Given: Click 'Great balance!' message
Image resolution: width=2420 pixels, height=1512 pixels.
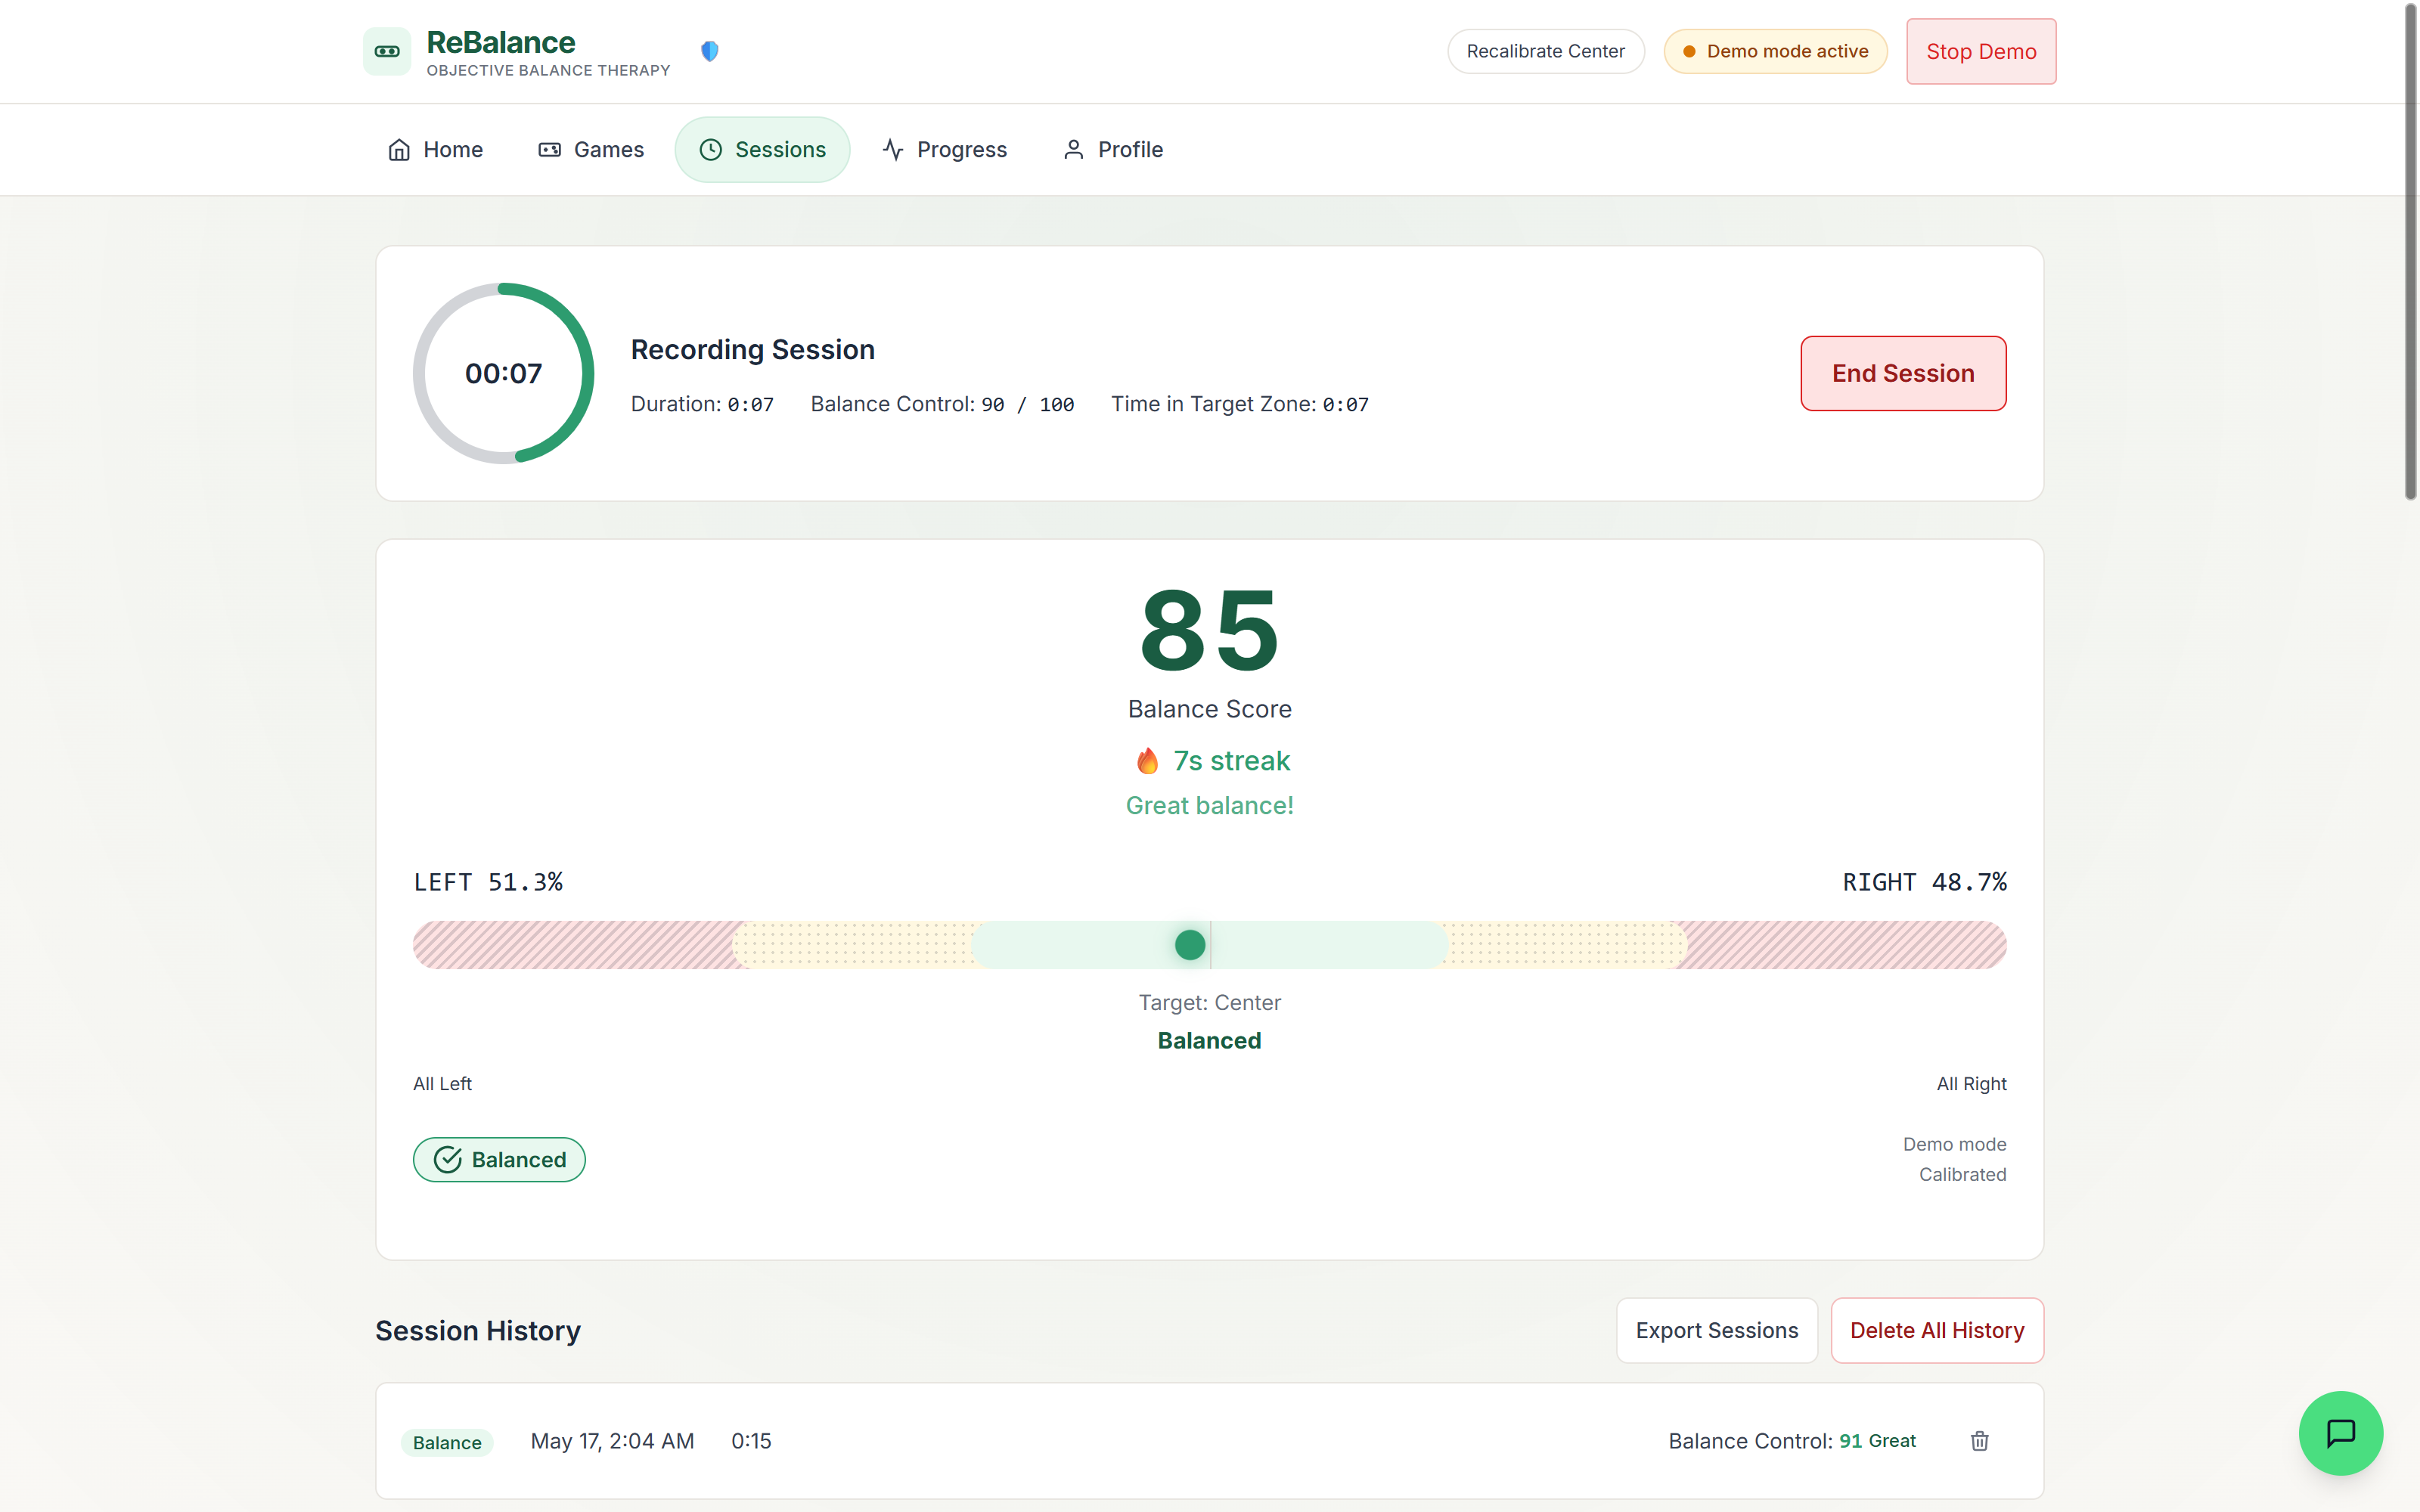Looking at the screenshot, I should (1209, 805).
